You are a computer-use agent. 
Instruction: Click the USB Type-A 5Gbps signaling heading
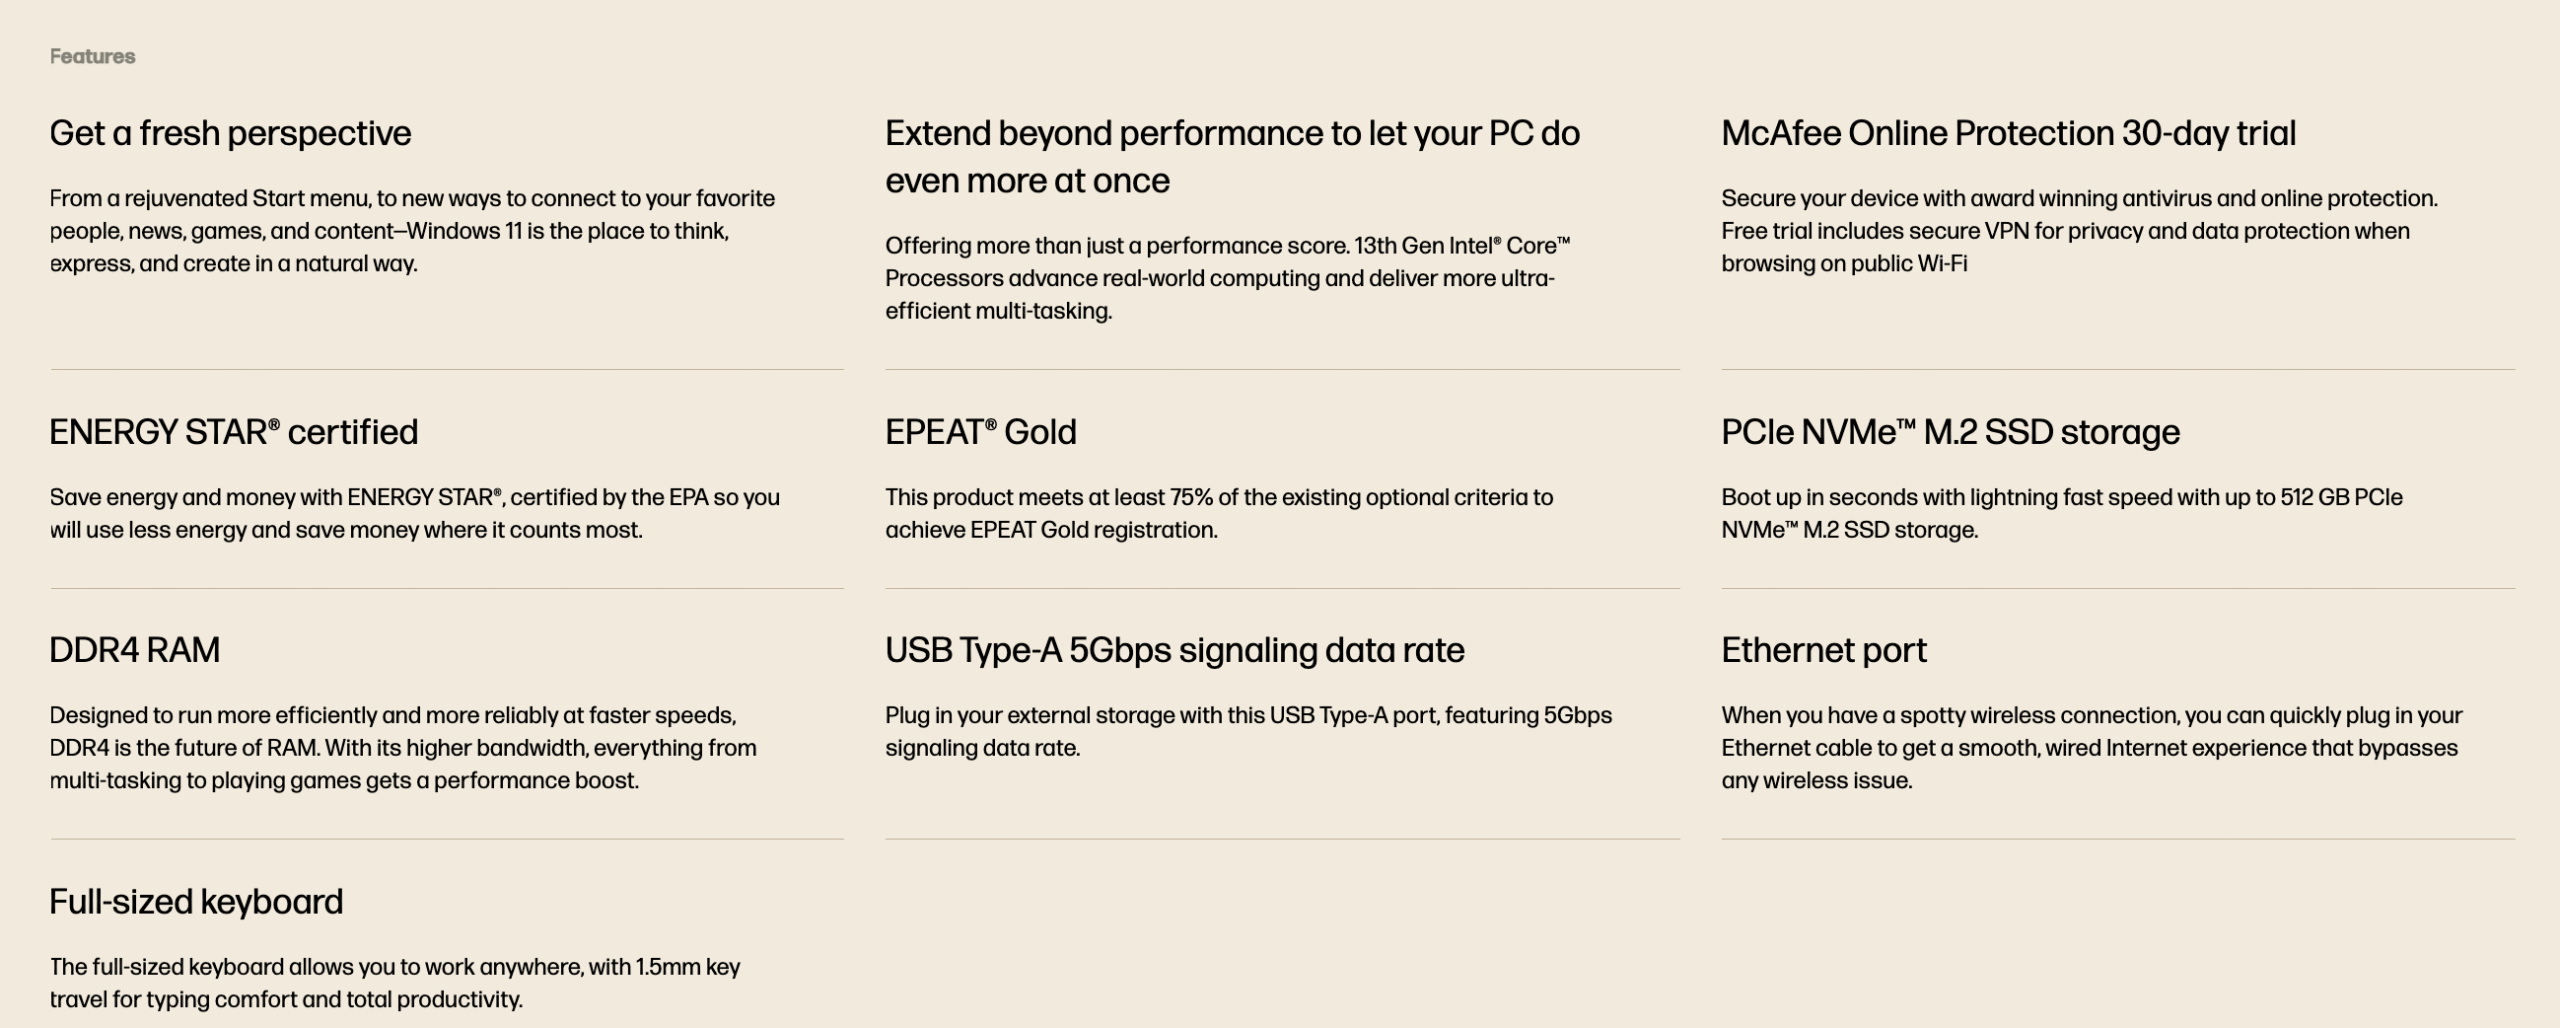1174,650
